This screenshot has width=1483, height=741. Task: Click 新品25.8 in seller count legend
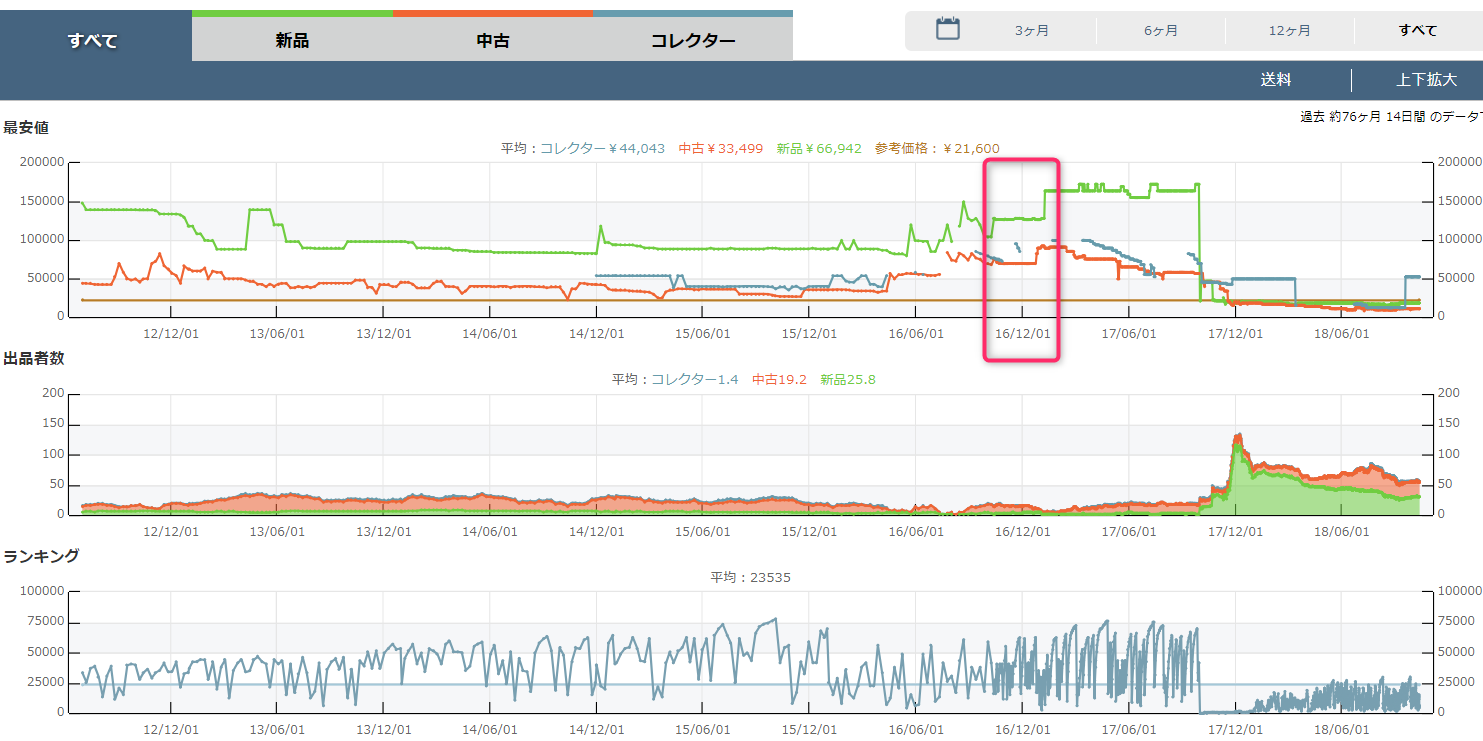coord(847,379)
